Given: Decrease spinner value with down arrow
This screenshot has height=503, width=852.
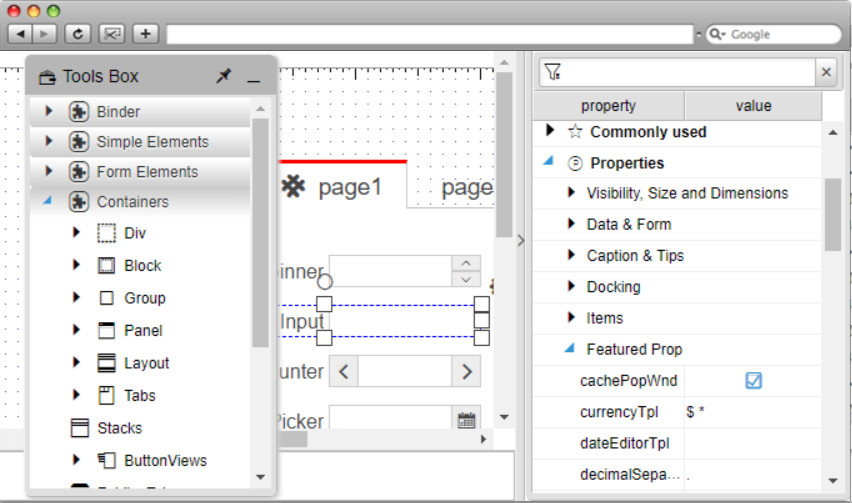Looking at the screenshot, I should (466, 279).
